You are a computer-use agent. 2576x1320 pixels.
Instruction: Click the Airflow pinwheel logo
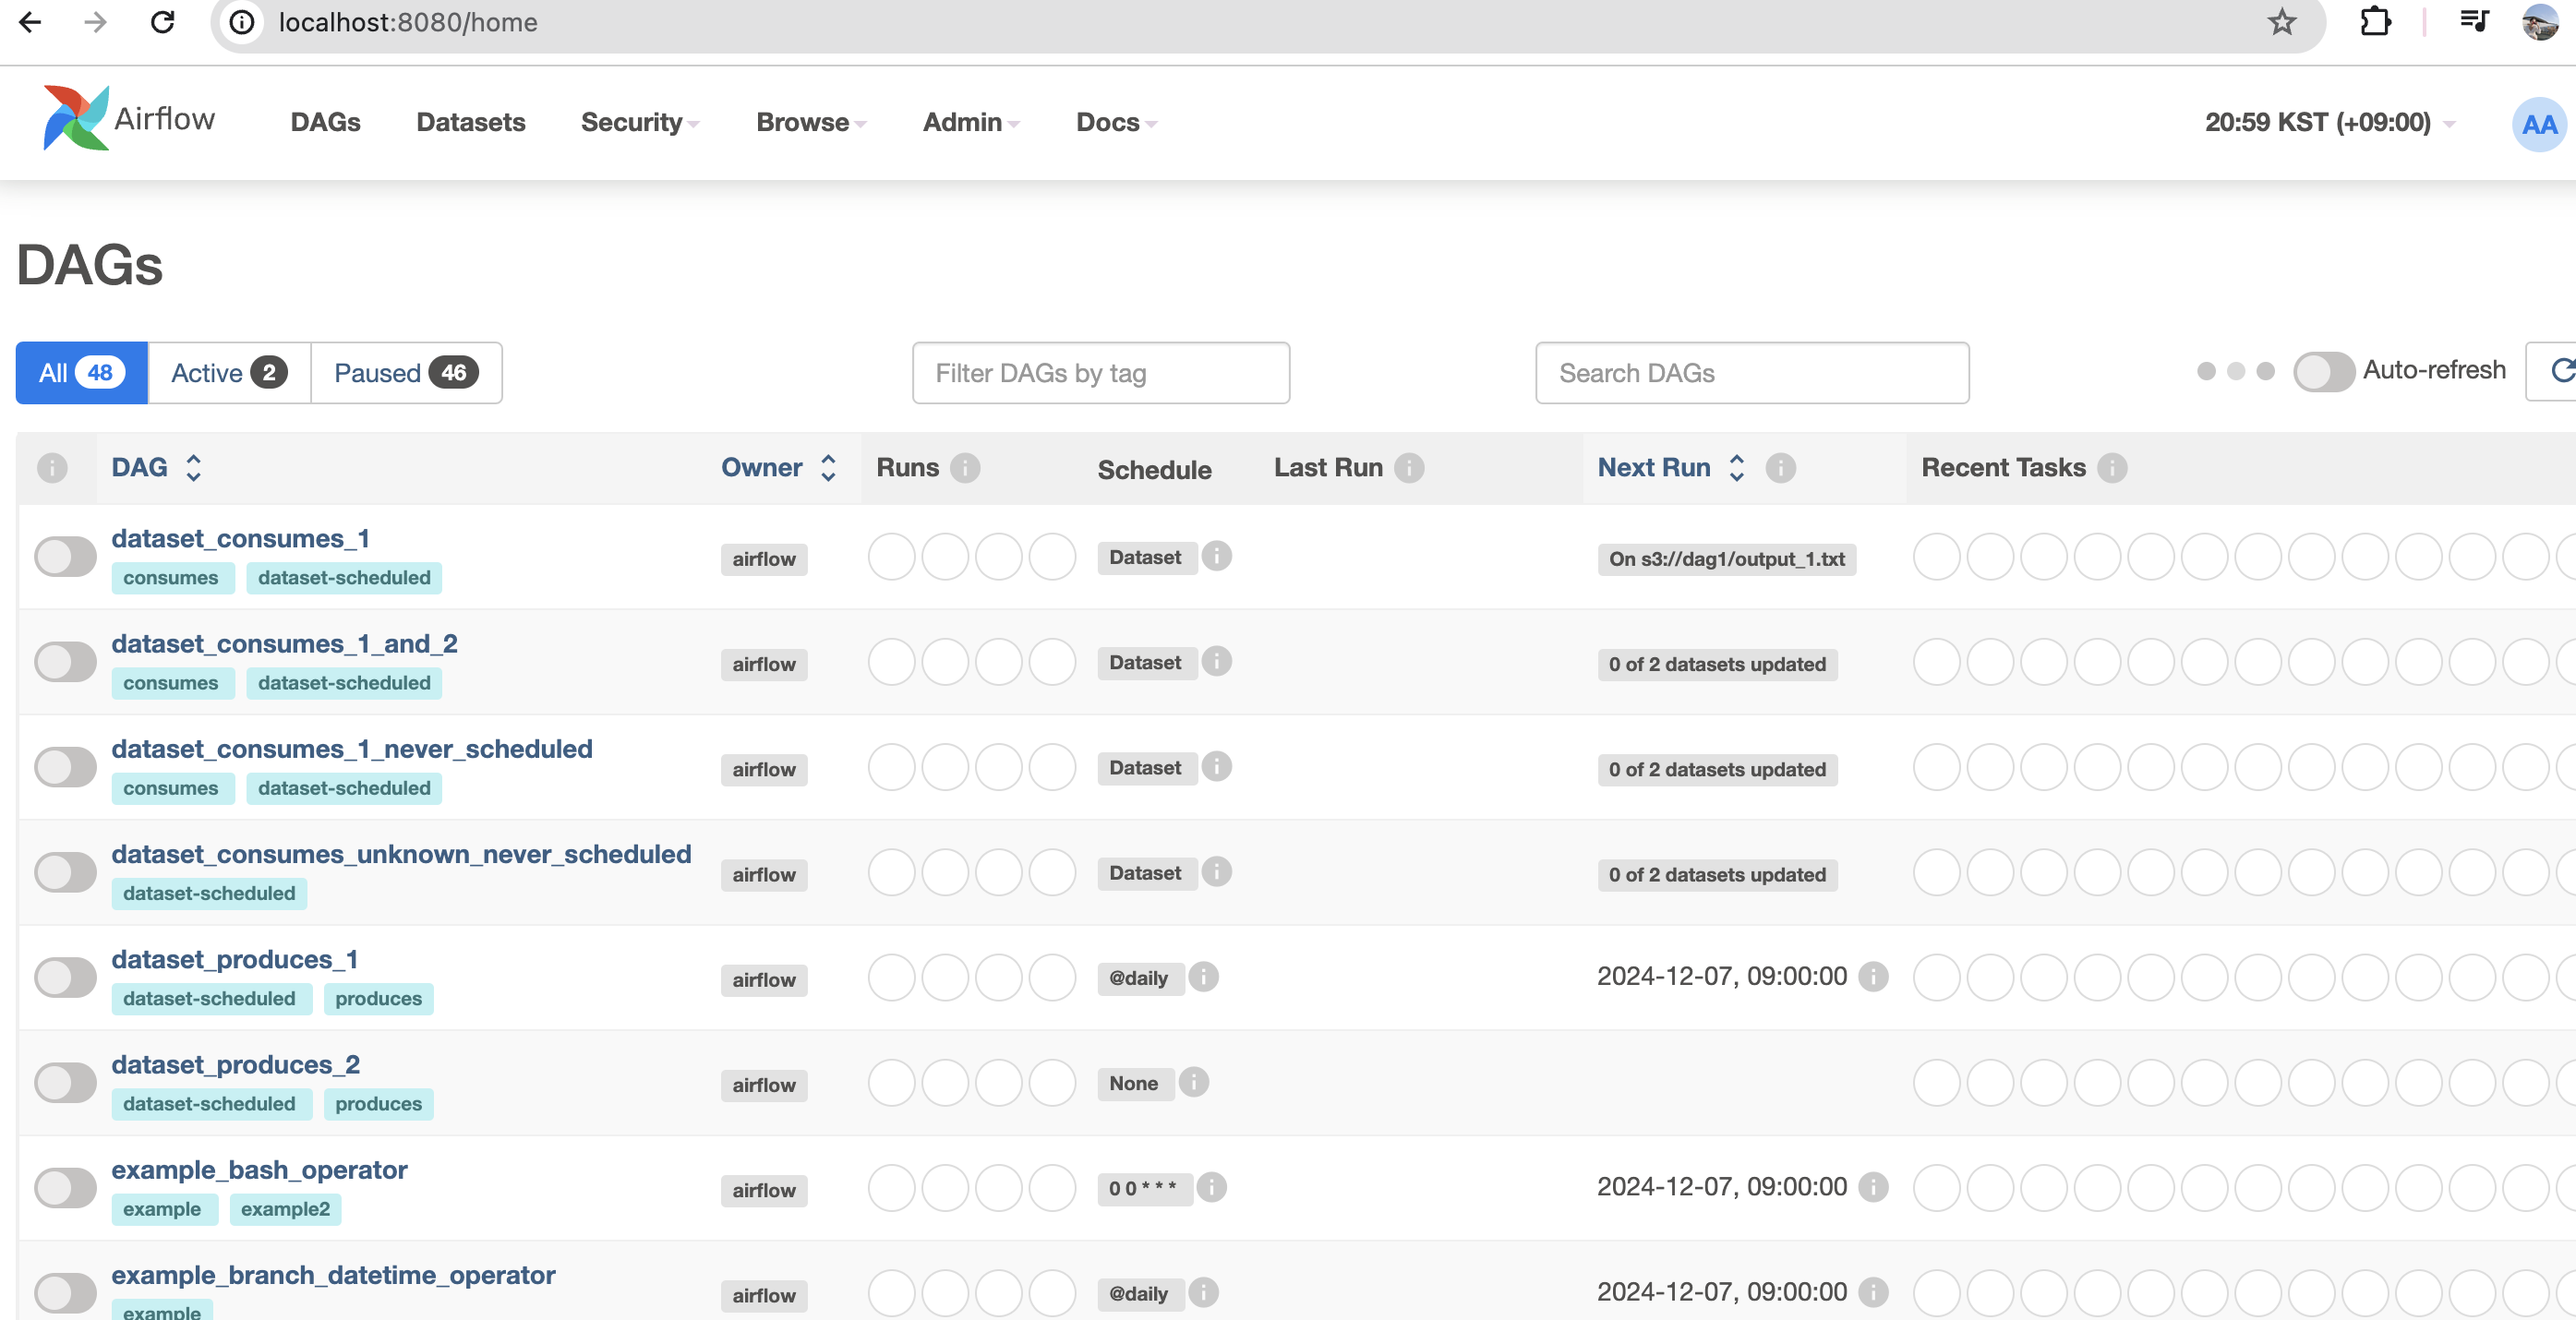click(x=76, y=118)
